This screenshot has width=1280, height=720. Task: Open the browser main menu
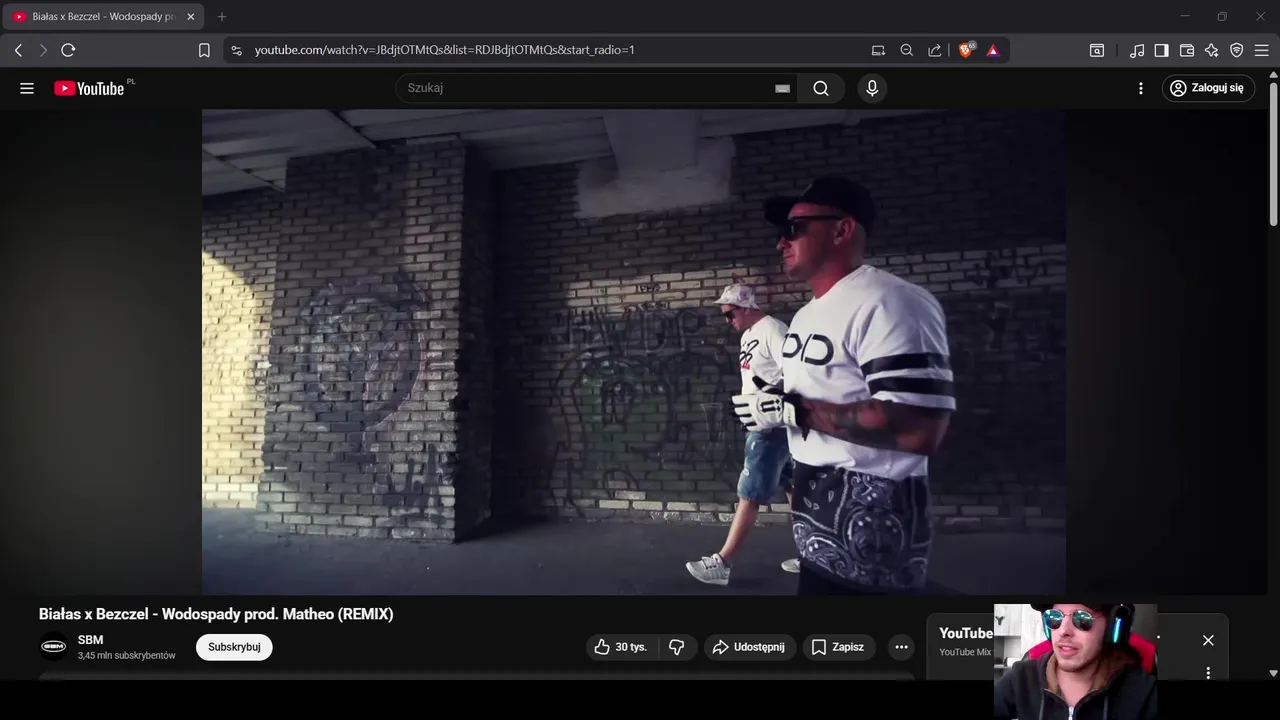point(1262,50)
